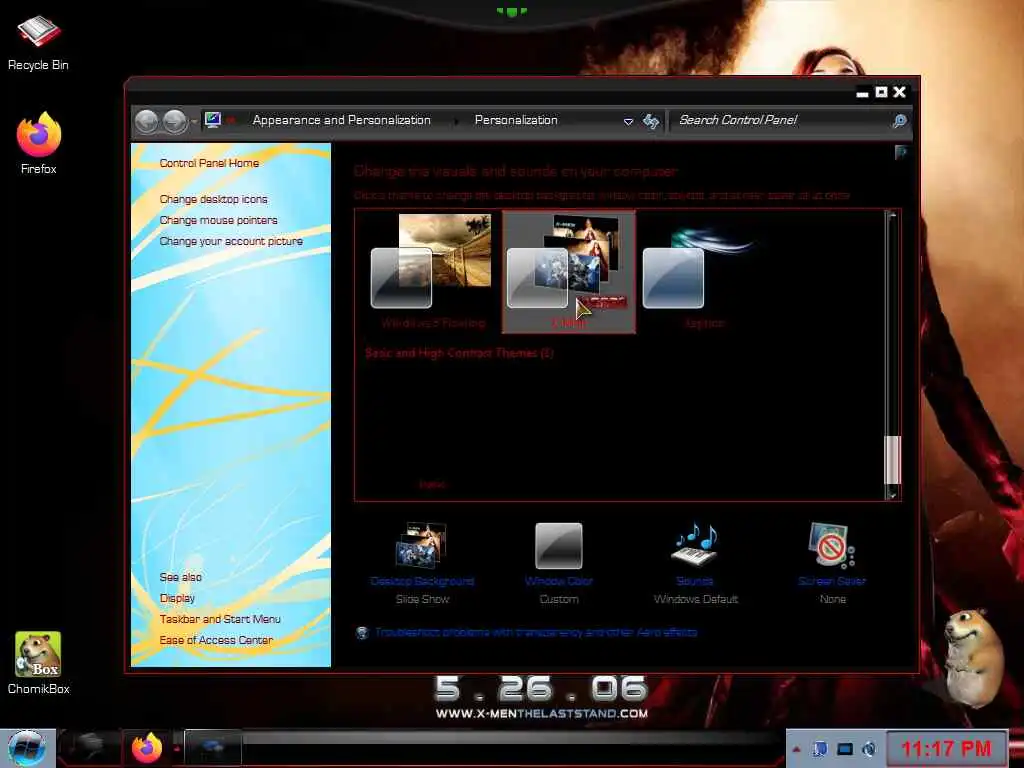Expand the red breadcrumb arrow after monitor icon
The height and width of the screenshot is (768, 1024).
(231, 120)
